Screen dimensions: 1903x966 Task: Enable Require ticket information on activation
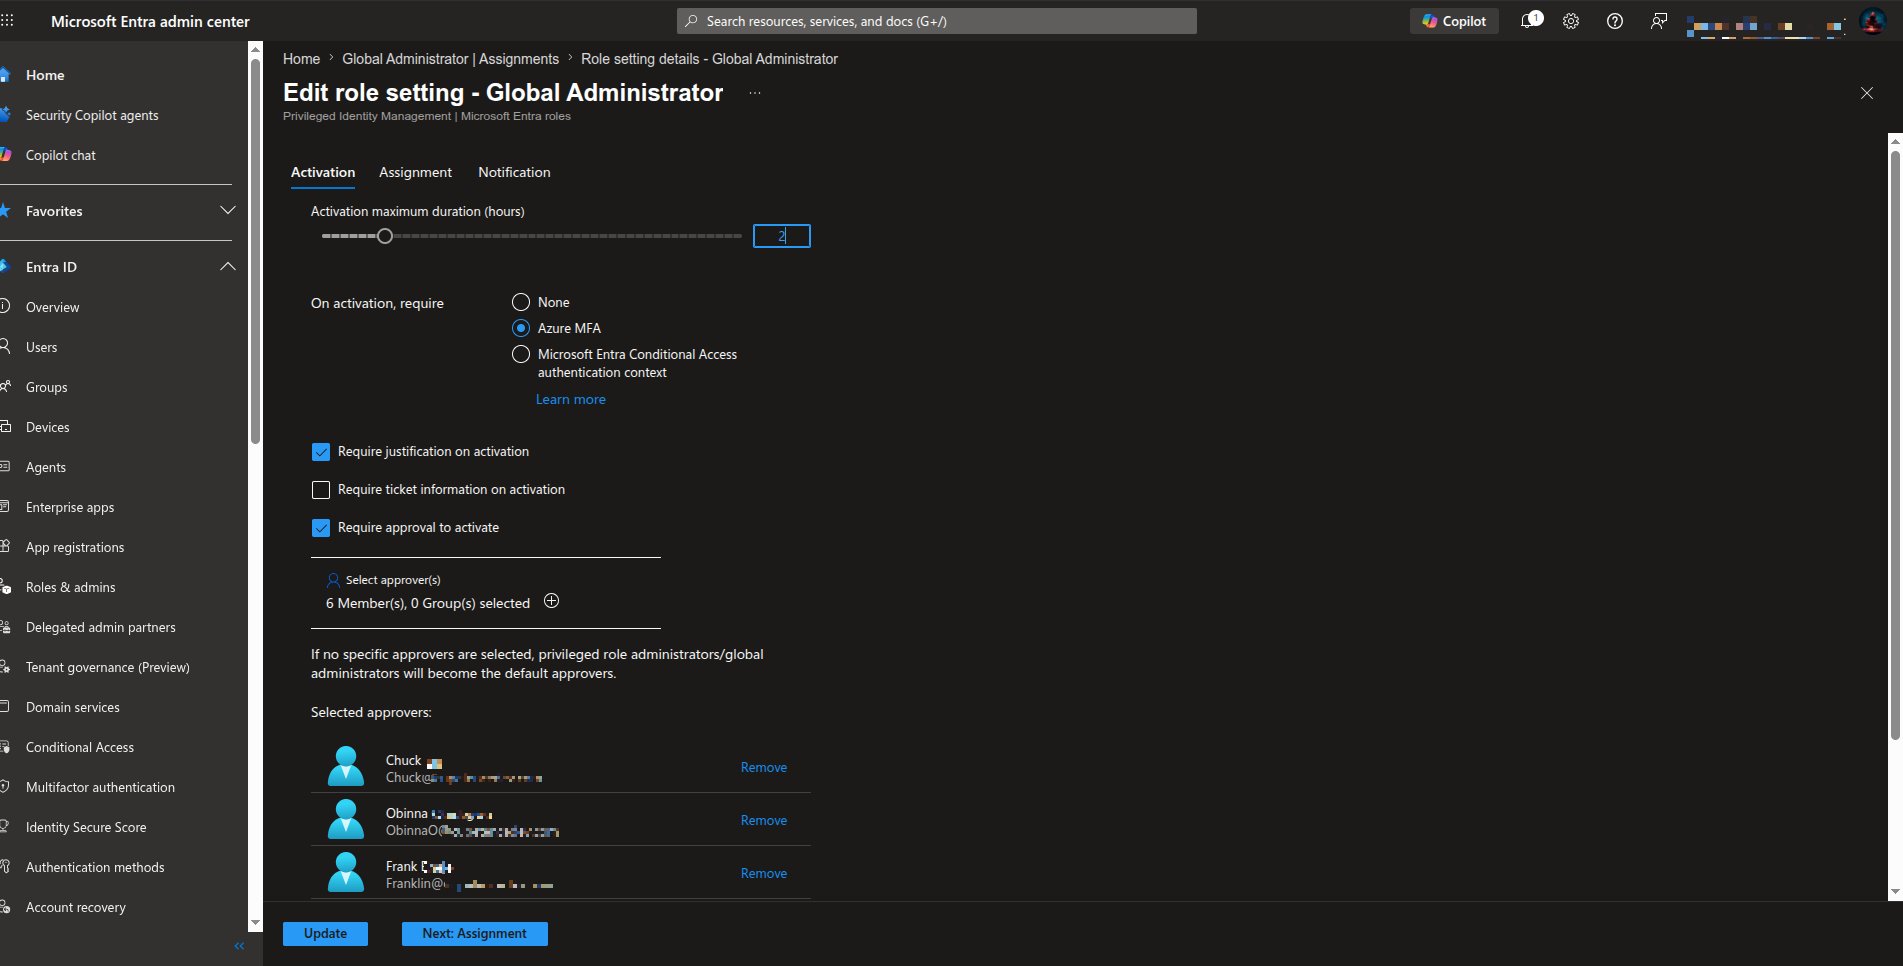[x=321, y=490]
